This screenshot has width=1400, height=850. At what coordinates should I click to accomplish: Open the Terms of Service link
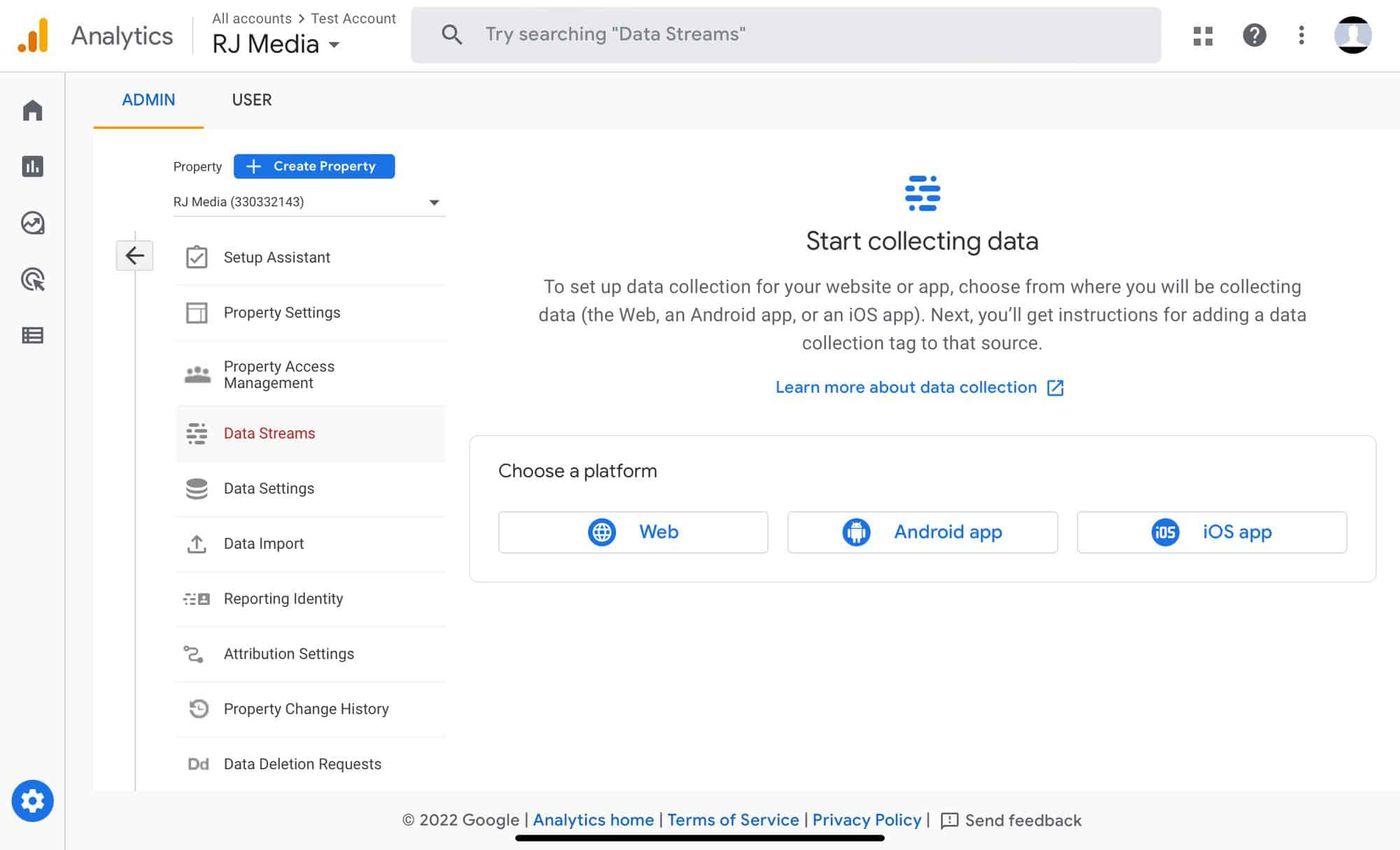(733, 820)
